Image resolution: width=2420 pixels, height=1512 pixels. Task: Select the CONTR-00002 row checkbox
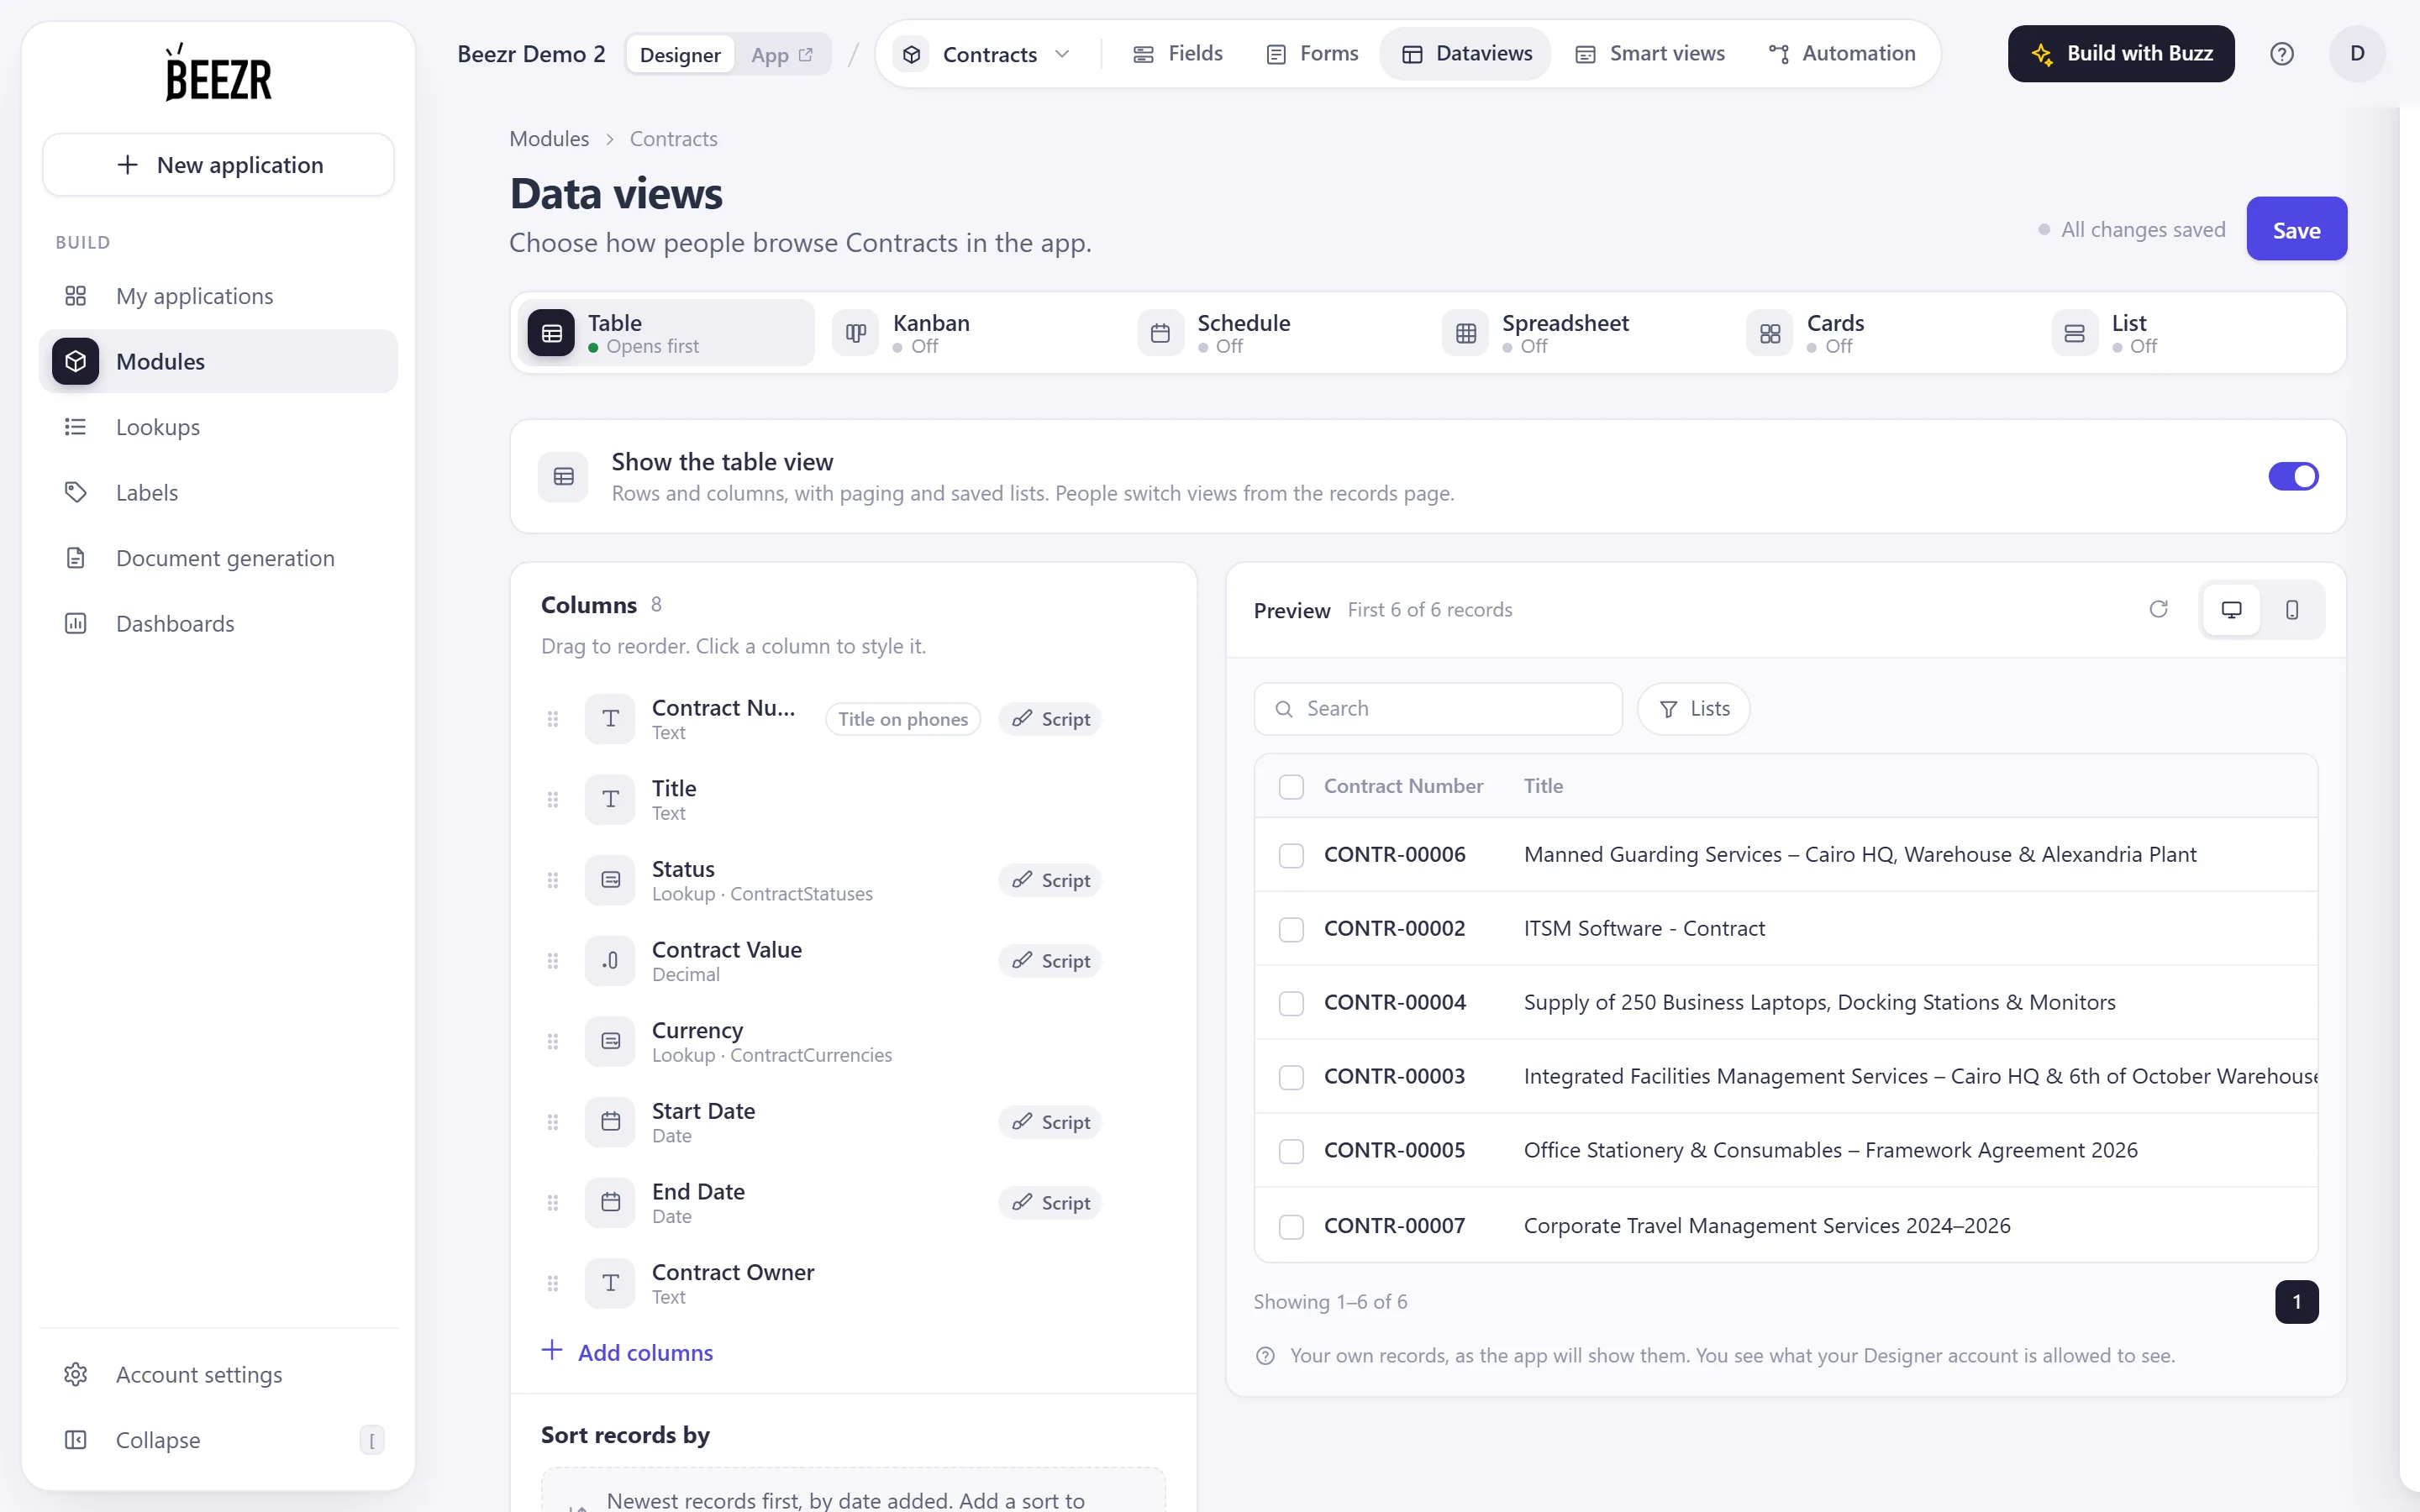[x=1291, y=929]
